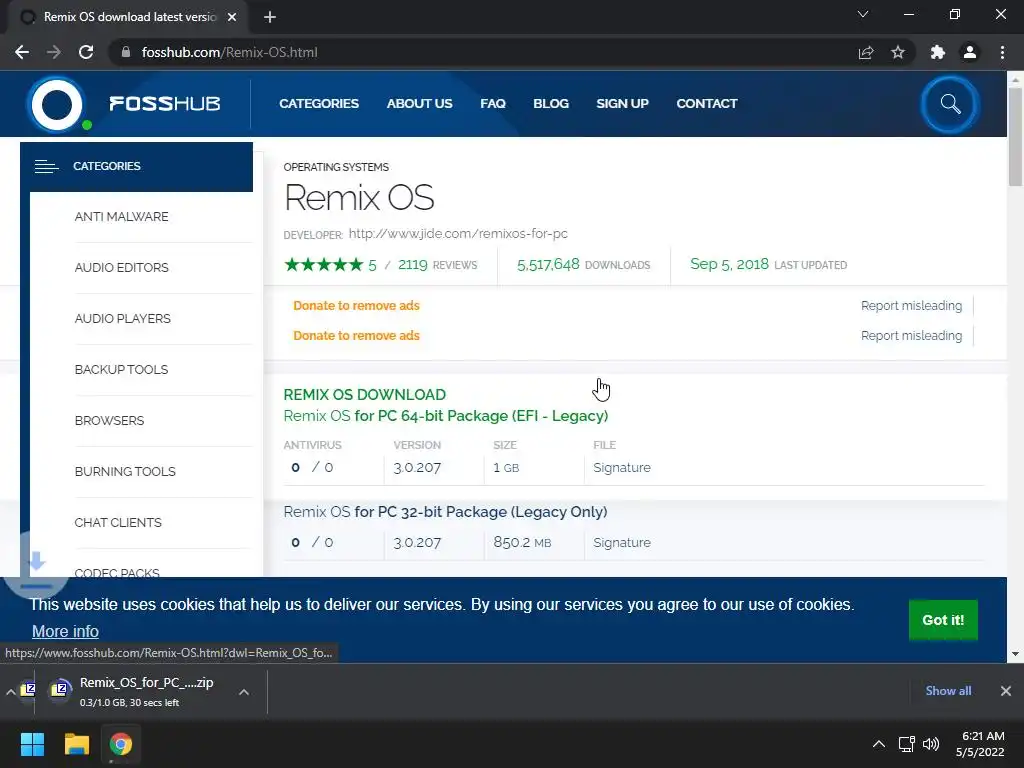The height and width of the screenshot is (768, 1024).
Task: Open Signature for the 850.2 MB package
Action: click(x=622, y=543)
